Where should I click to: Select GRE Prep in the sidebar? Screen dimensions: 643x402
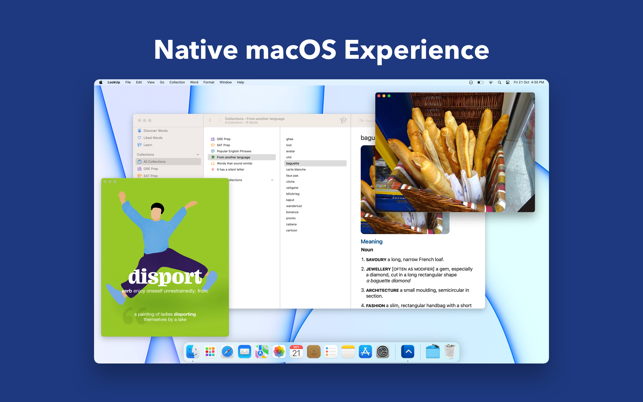point(168,169)
